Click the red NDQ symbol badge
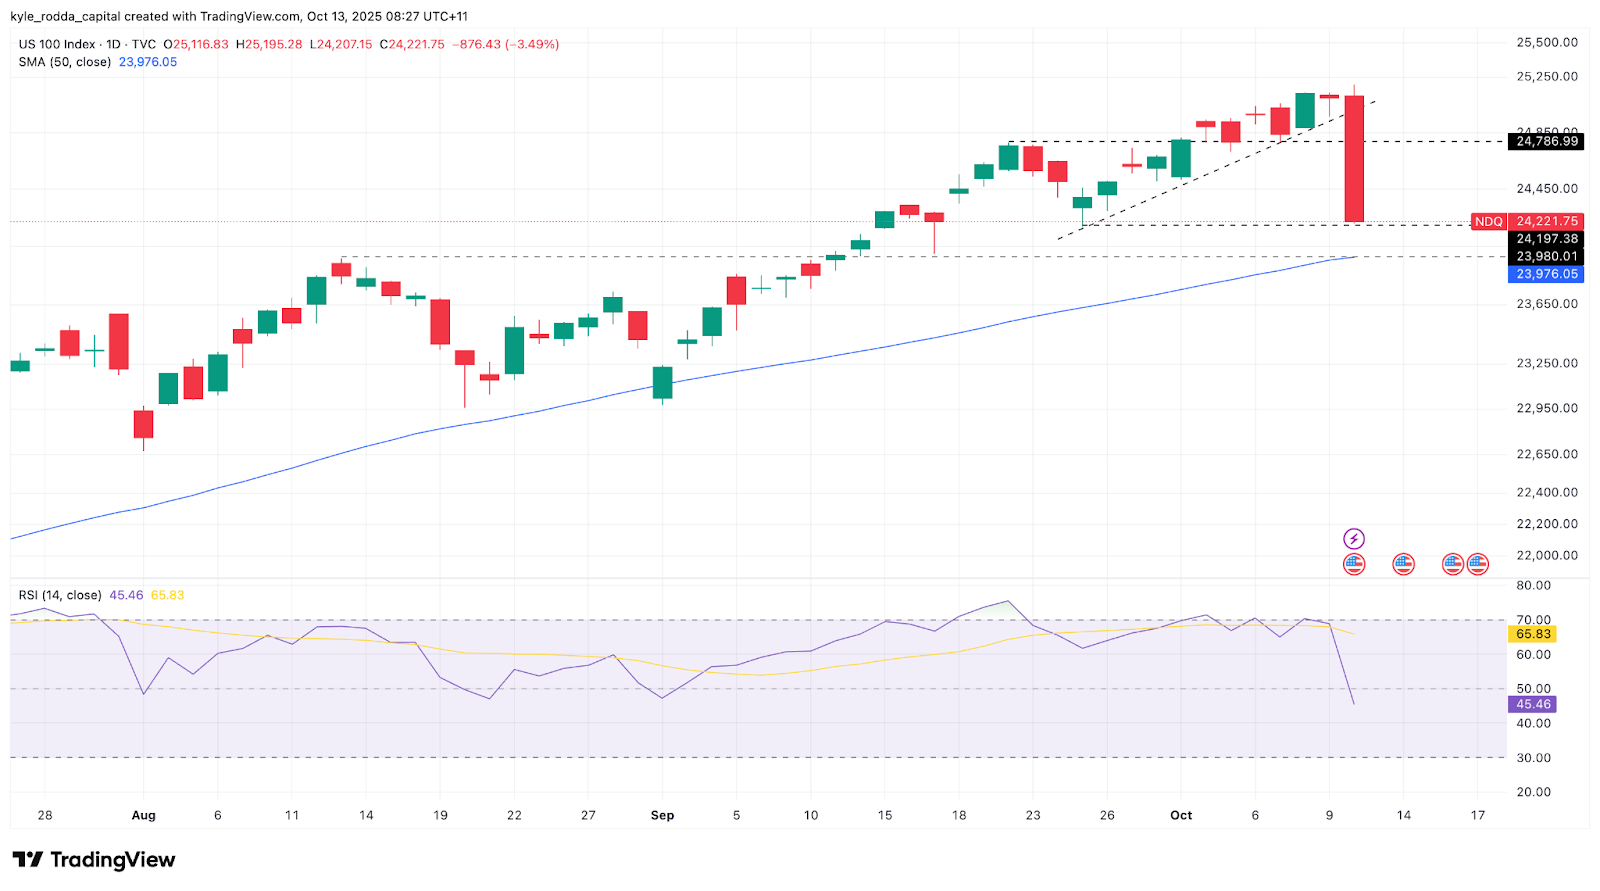The width and height of the screenshot is (1600, 891). (1488, 222)
